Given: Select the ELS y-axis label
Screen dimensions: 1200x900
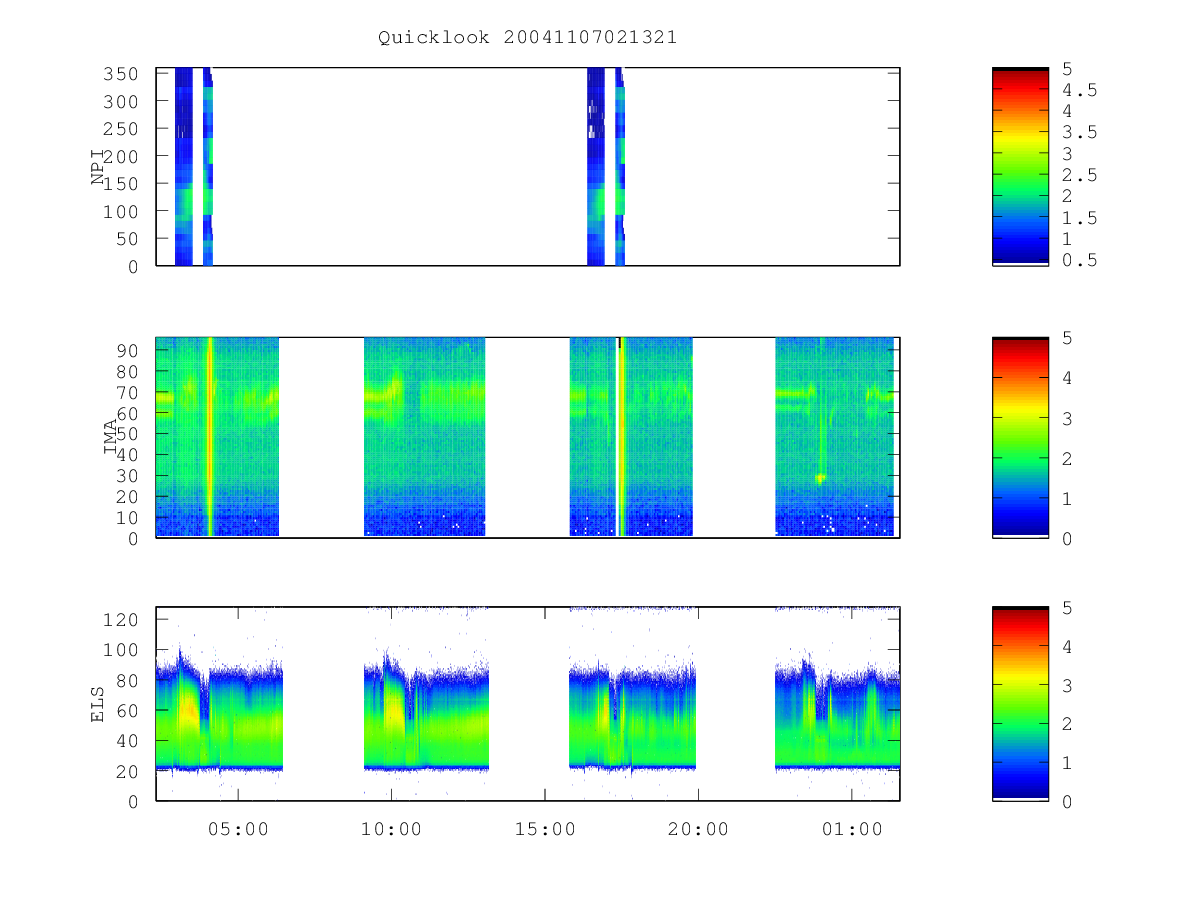Looking at the screenshot, I should click(98, 704).
